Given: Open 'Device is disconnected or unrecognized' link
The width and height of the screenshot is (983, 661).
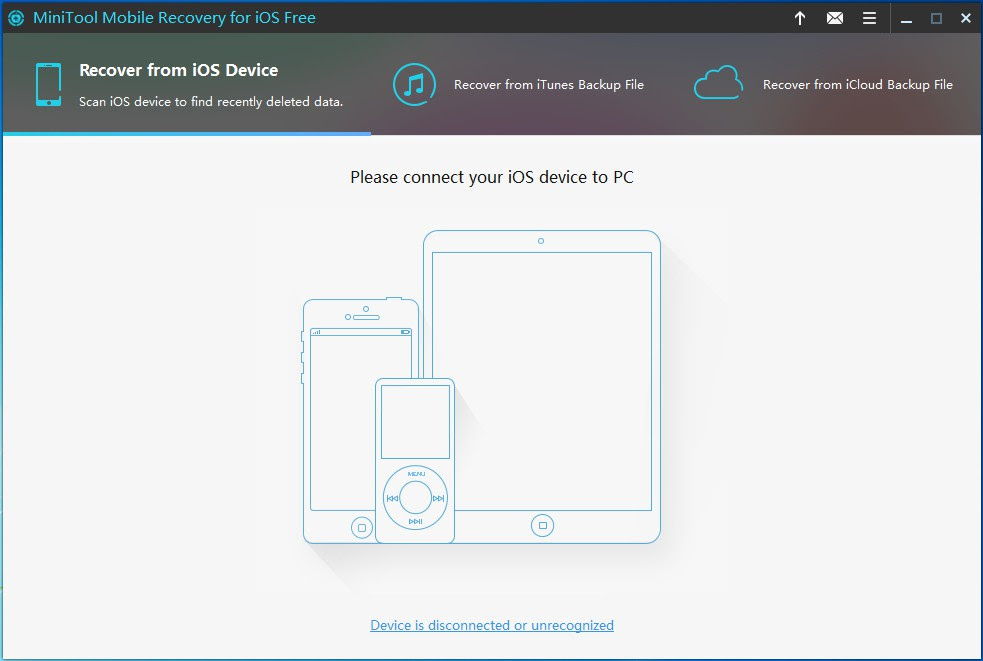Looking at the screenshot, I should [x=492, y=625].
